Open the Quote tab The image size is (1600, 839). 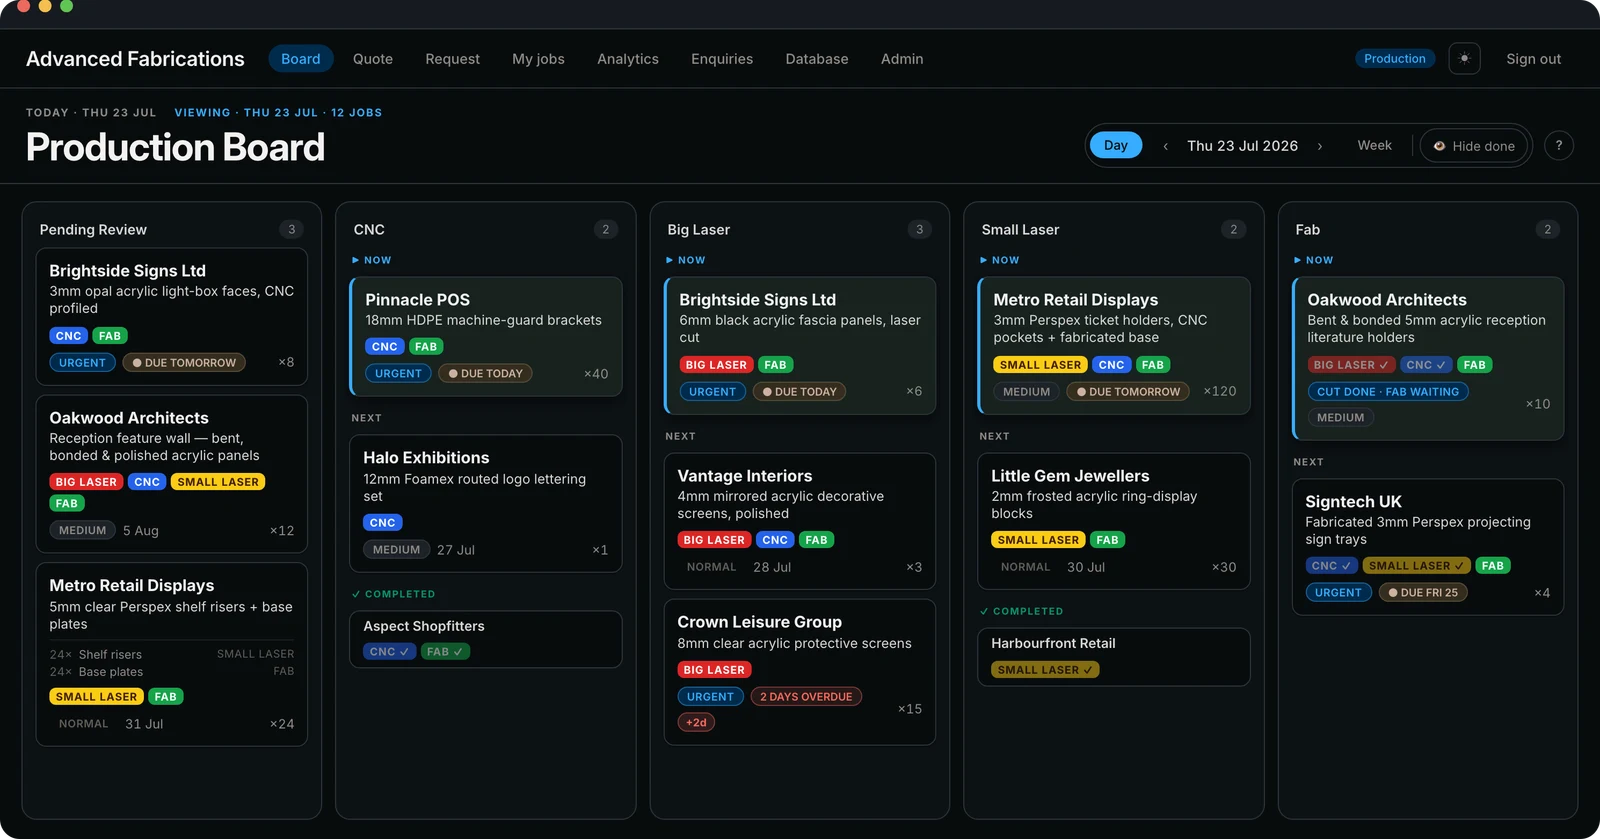[373, 59]
